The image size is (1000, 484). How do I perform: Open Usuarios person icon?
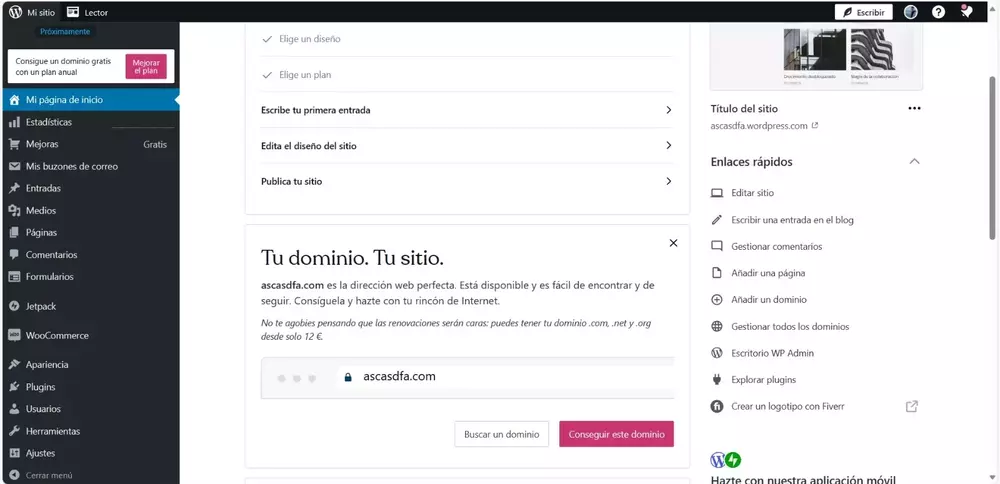pos(14,409)
